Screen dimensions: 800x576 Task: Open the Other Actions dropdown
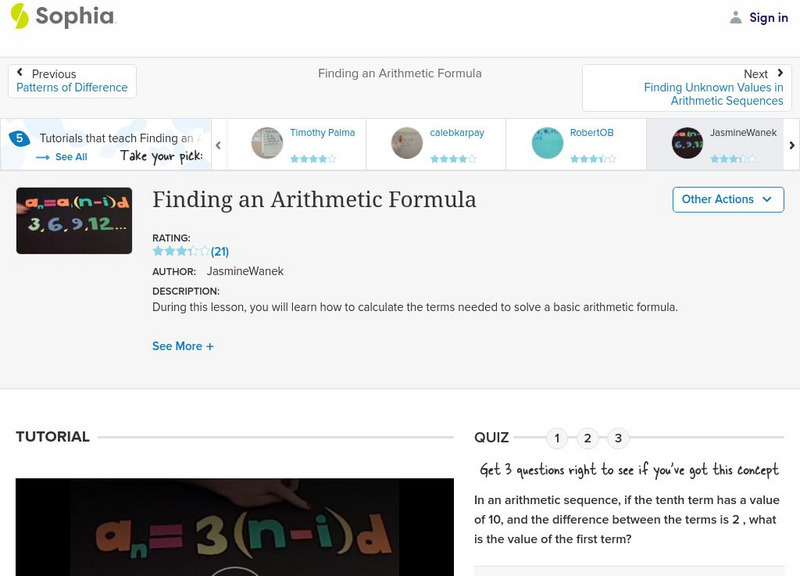(726, 199)
